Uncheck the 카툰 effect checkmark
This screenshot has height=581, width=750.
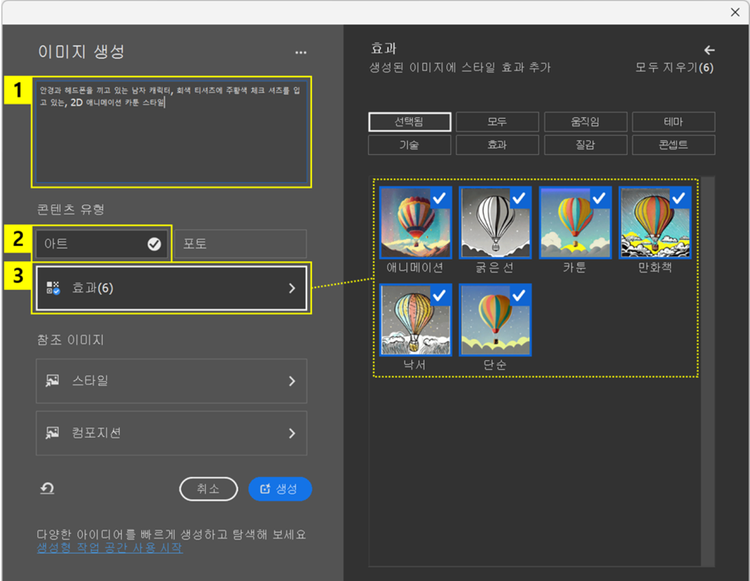coord(599,197)
